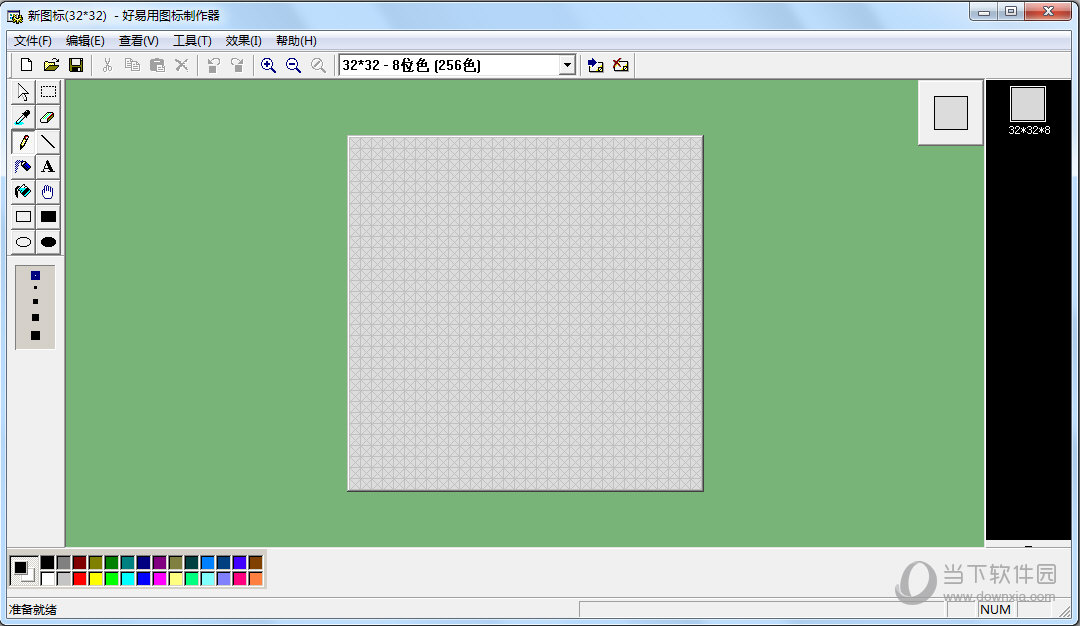Open the 文件(F) menu
The image size is (1080, 626).
coord(32,41)
